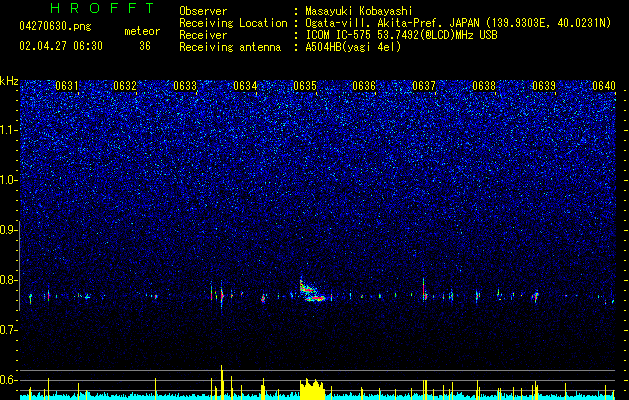This screenshot has width=629, height=400.
Task: Click the 0633 time marker
Action: coord(185,86)
